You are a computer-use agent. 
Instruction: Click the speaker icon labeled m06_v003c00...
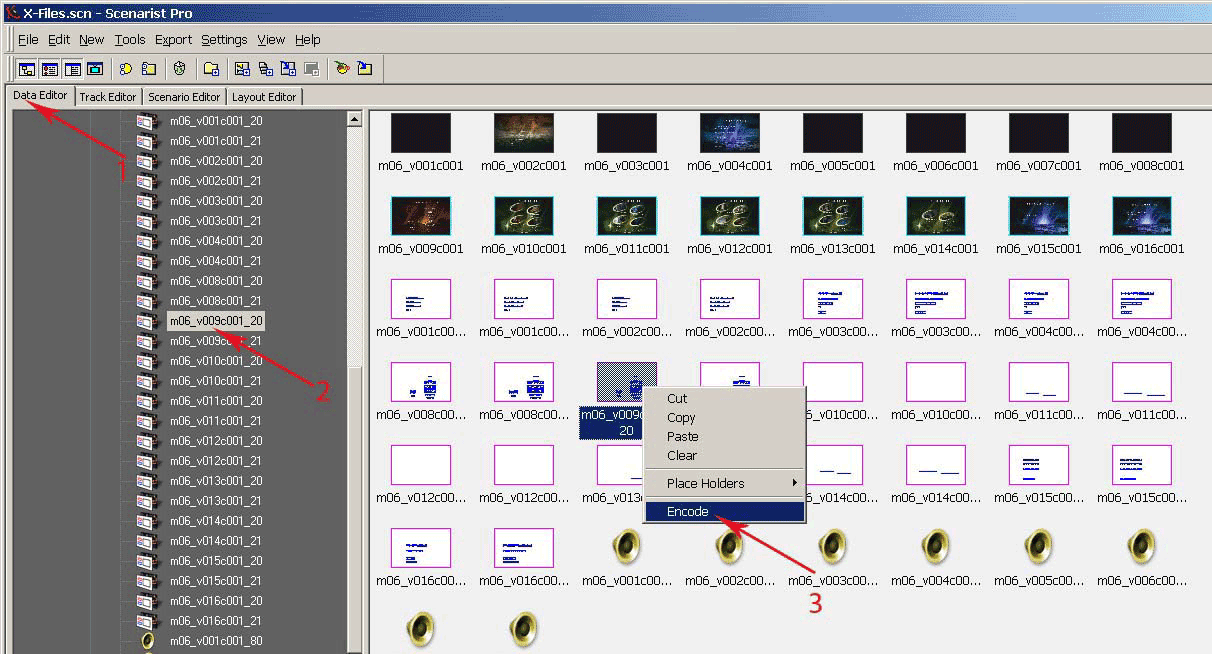(x=832, y=545)
